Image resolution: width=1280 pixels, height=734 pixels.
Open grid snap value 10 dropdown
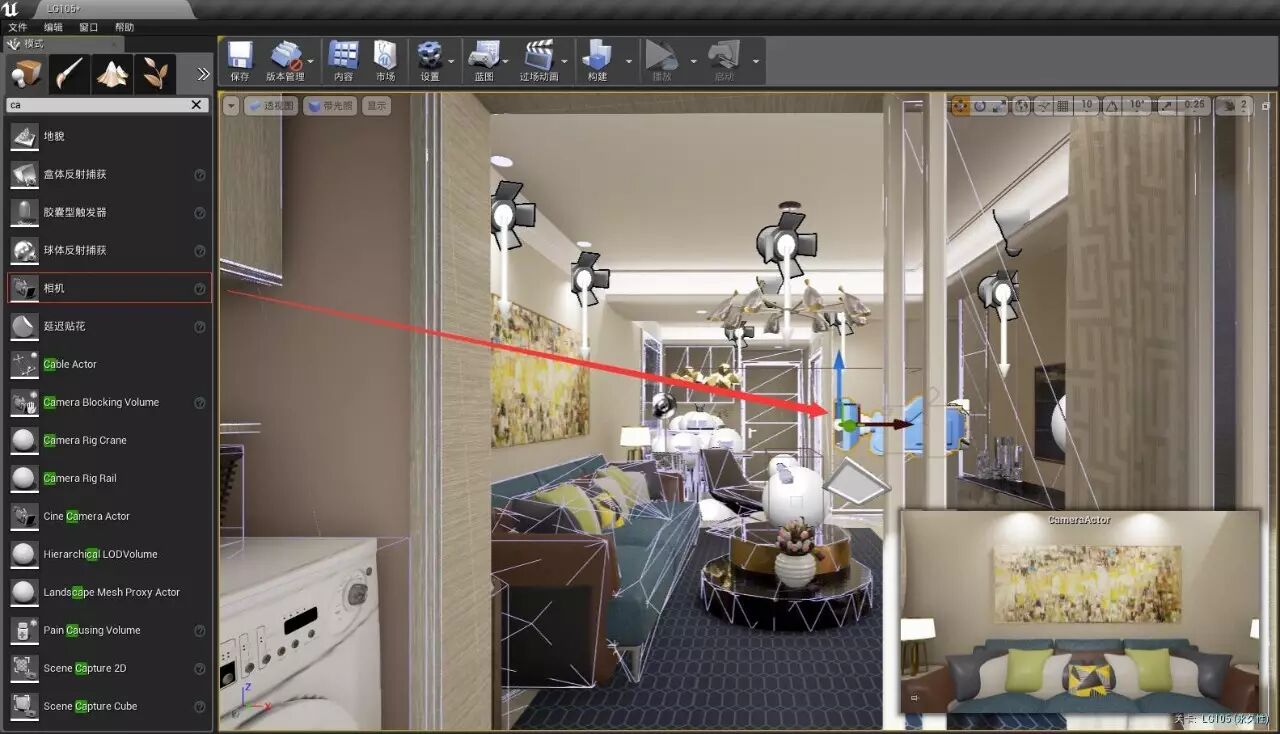point(1087,105)
